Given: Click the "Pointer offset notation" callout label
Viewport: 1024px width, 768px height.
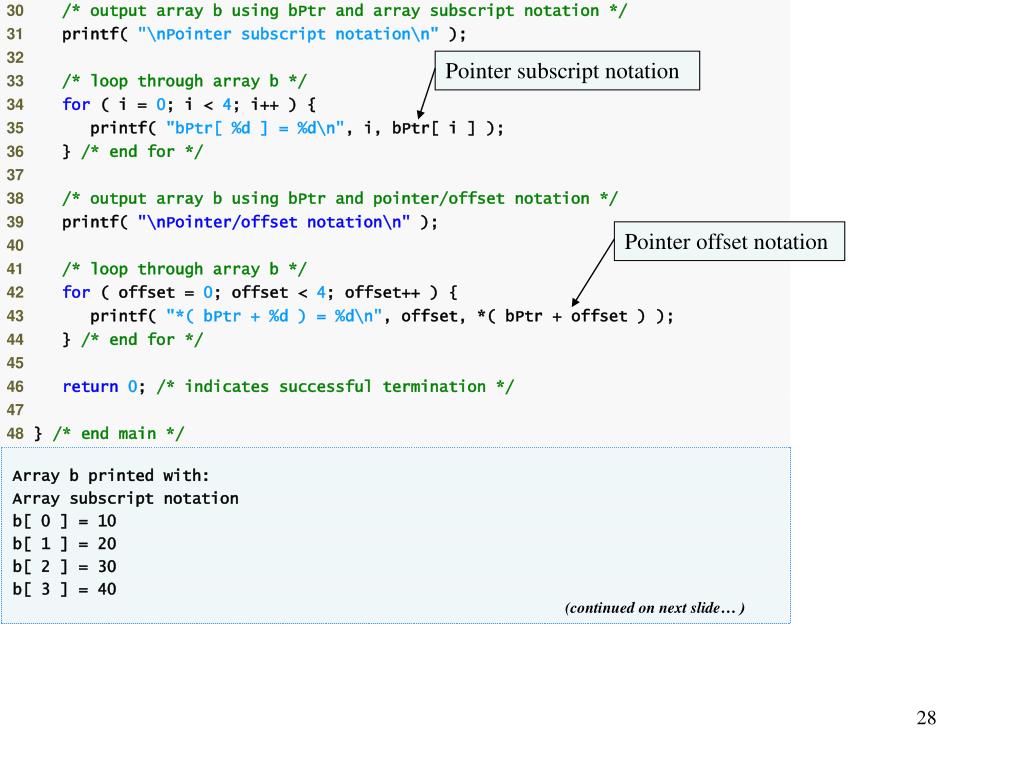Looking at the screenshot, I should [x=729, y=242].
